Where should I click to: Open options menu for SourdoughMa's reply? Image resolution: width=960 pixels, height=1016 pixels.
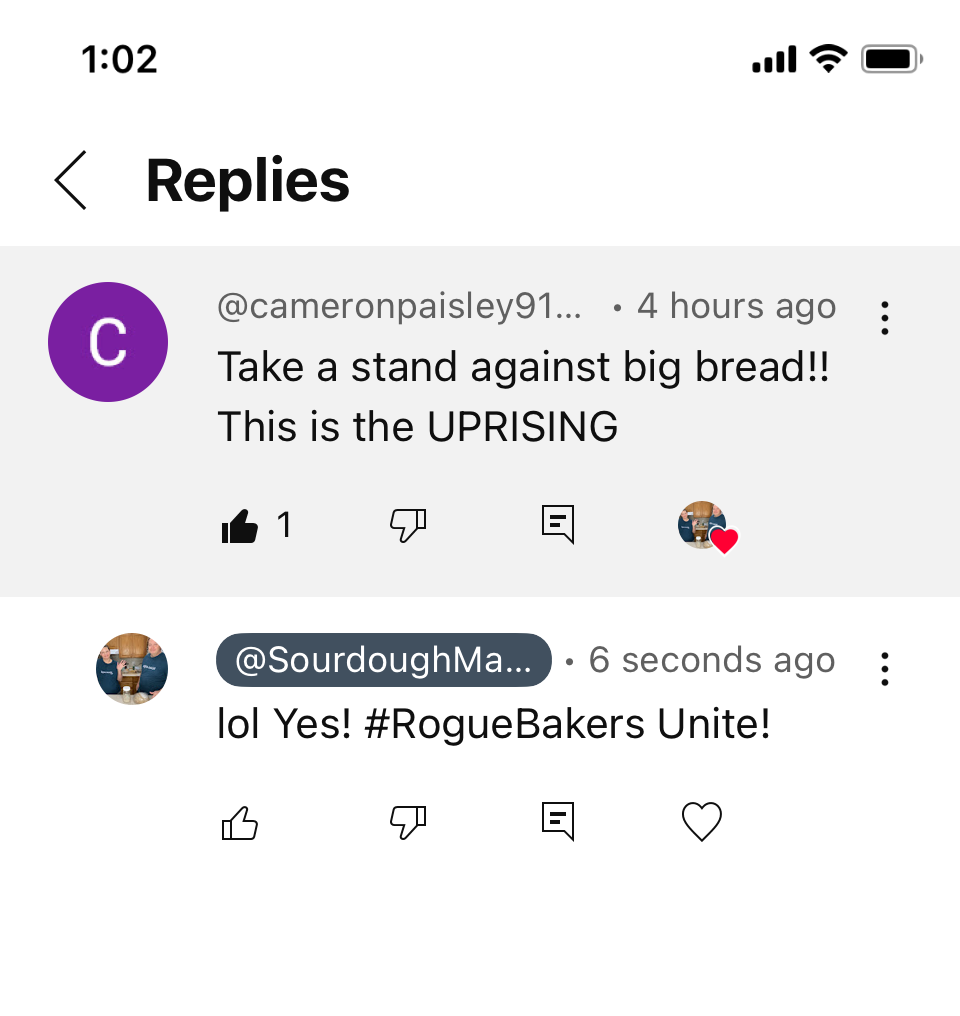[x=885, y=669]
